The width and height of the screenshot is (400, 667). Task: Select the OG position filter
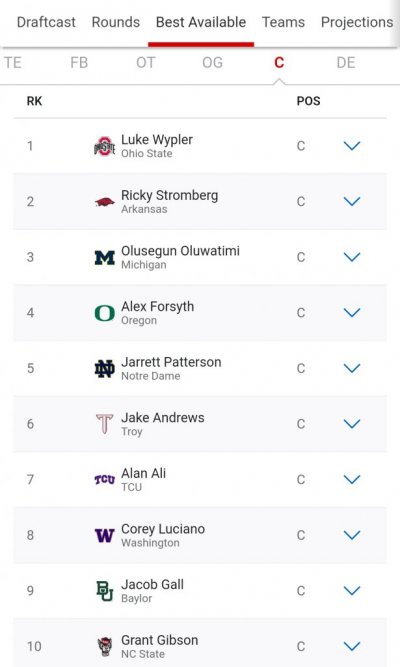click(x=212, y=63)
